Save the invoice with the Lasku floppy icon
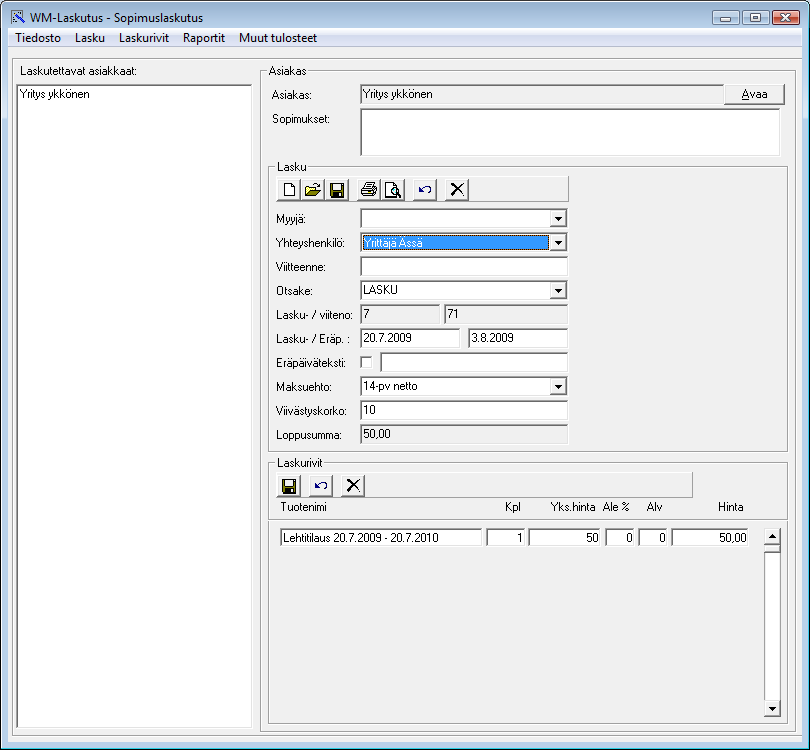Screen dimensions: 810x750 click(337, 190)
